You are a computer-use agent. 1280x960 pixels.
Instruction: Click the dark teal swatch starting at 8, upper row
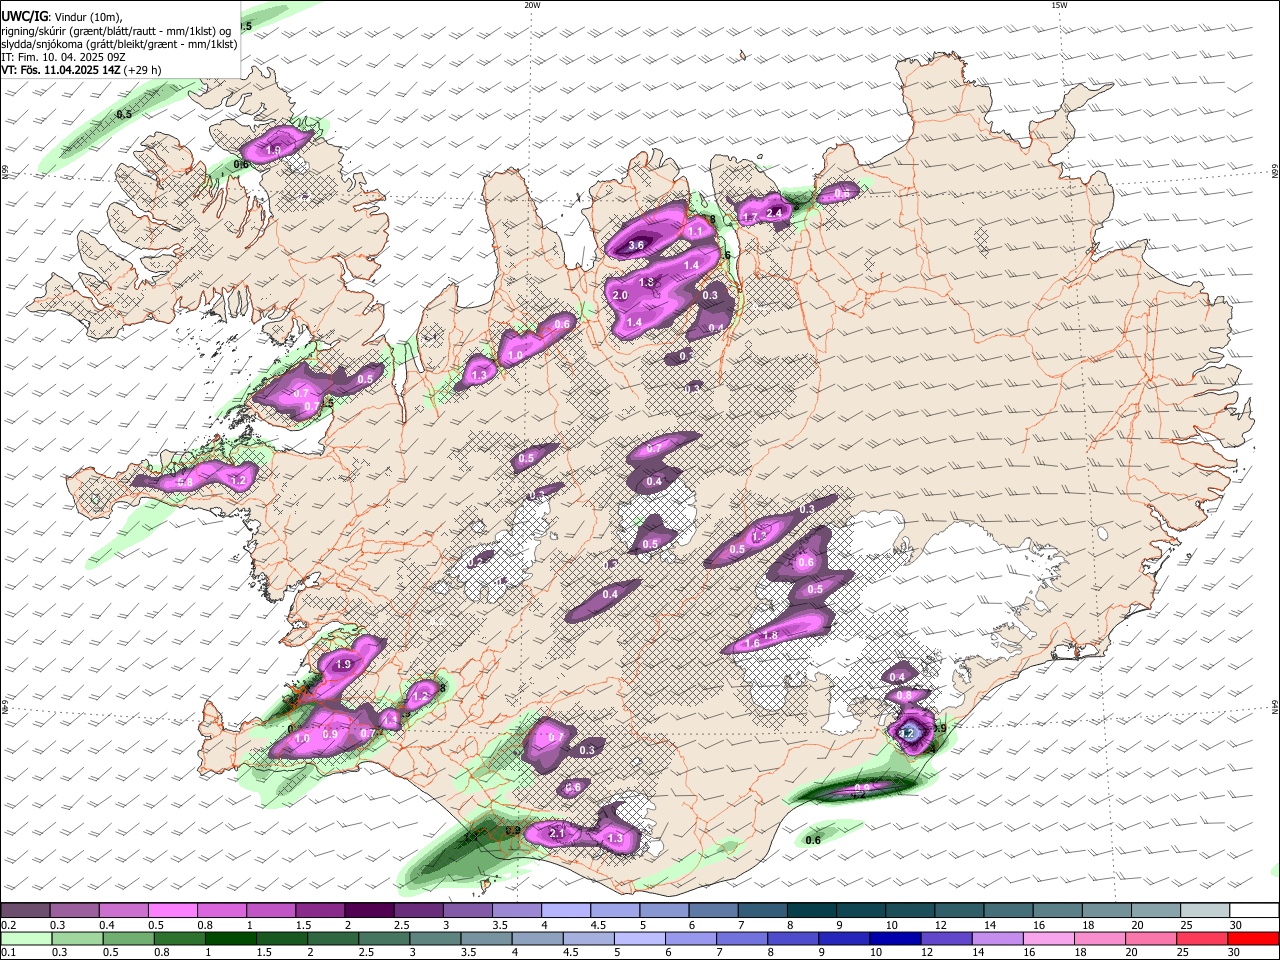coord(811,911)
